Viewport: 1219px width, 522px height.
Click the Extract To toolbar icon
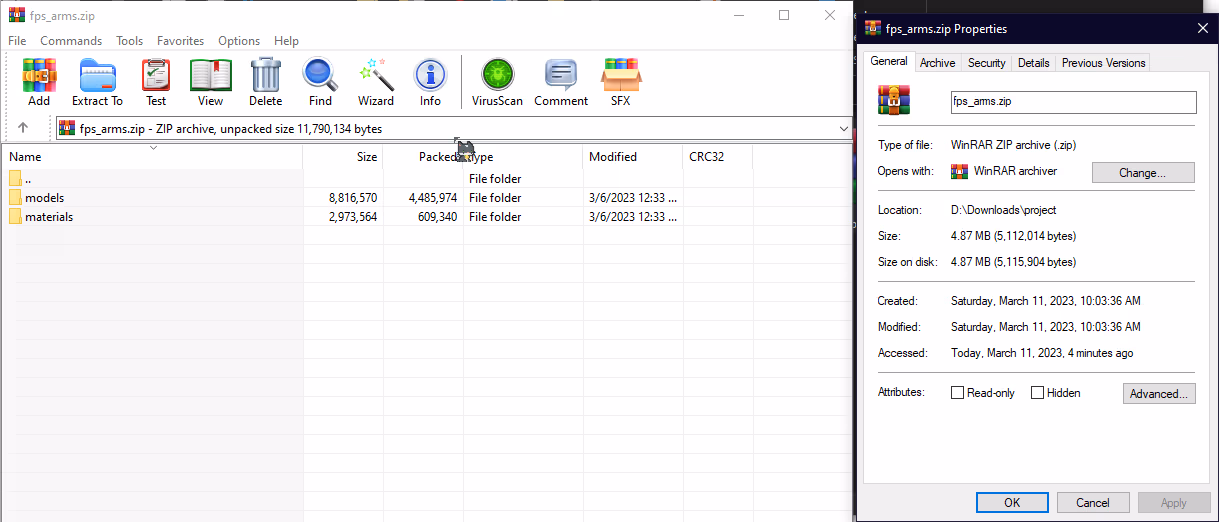97,76
